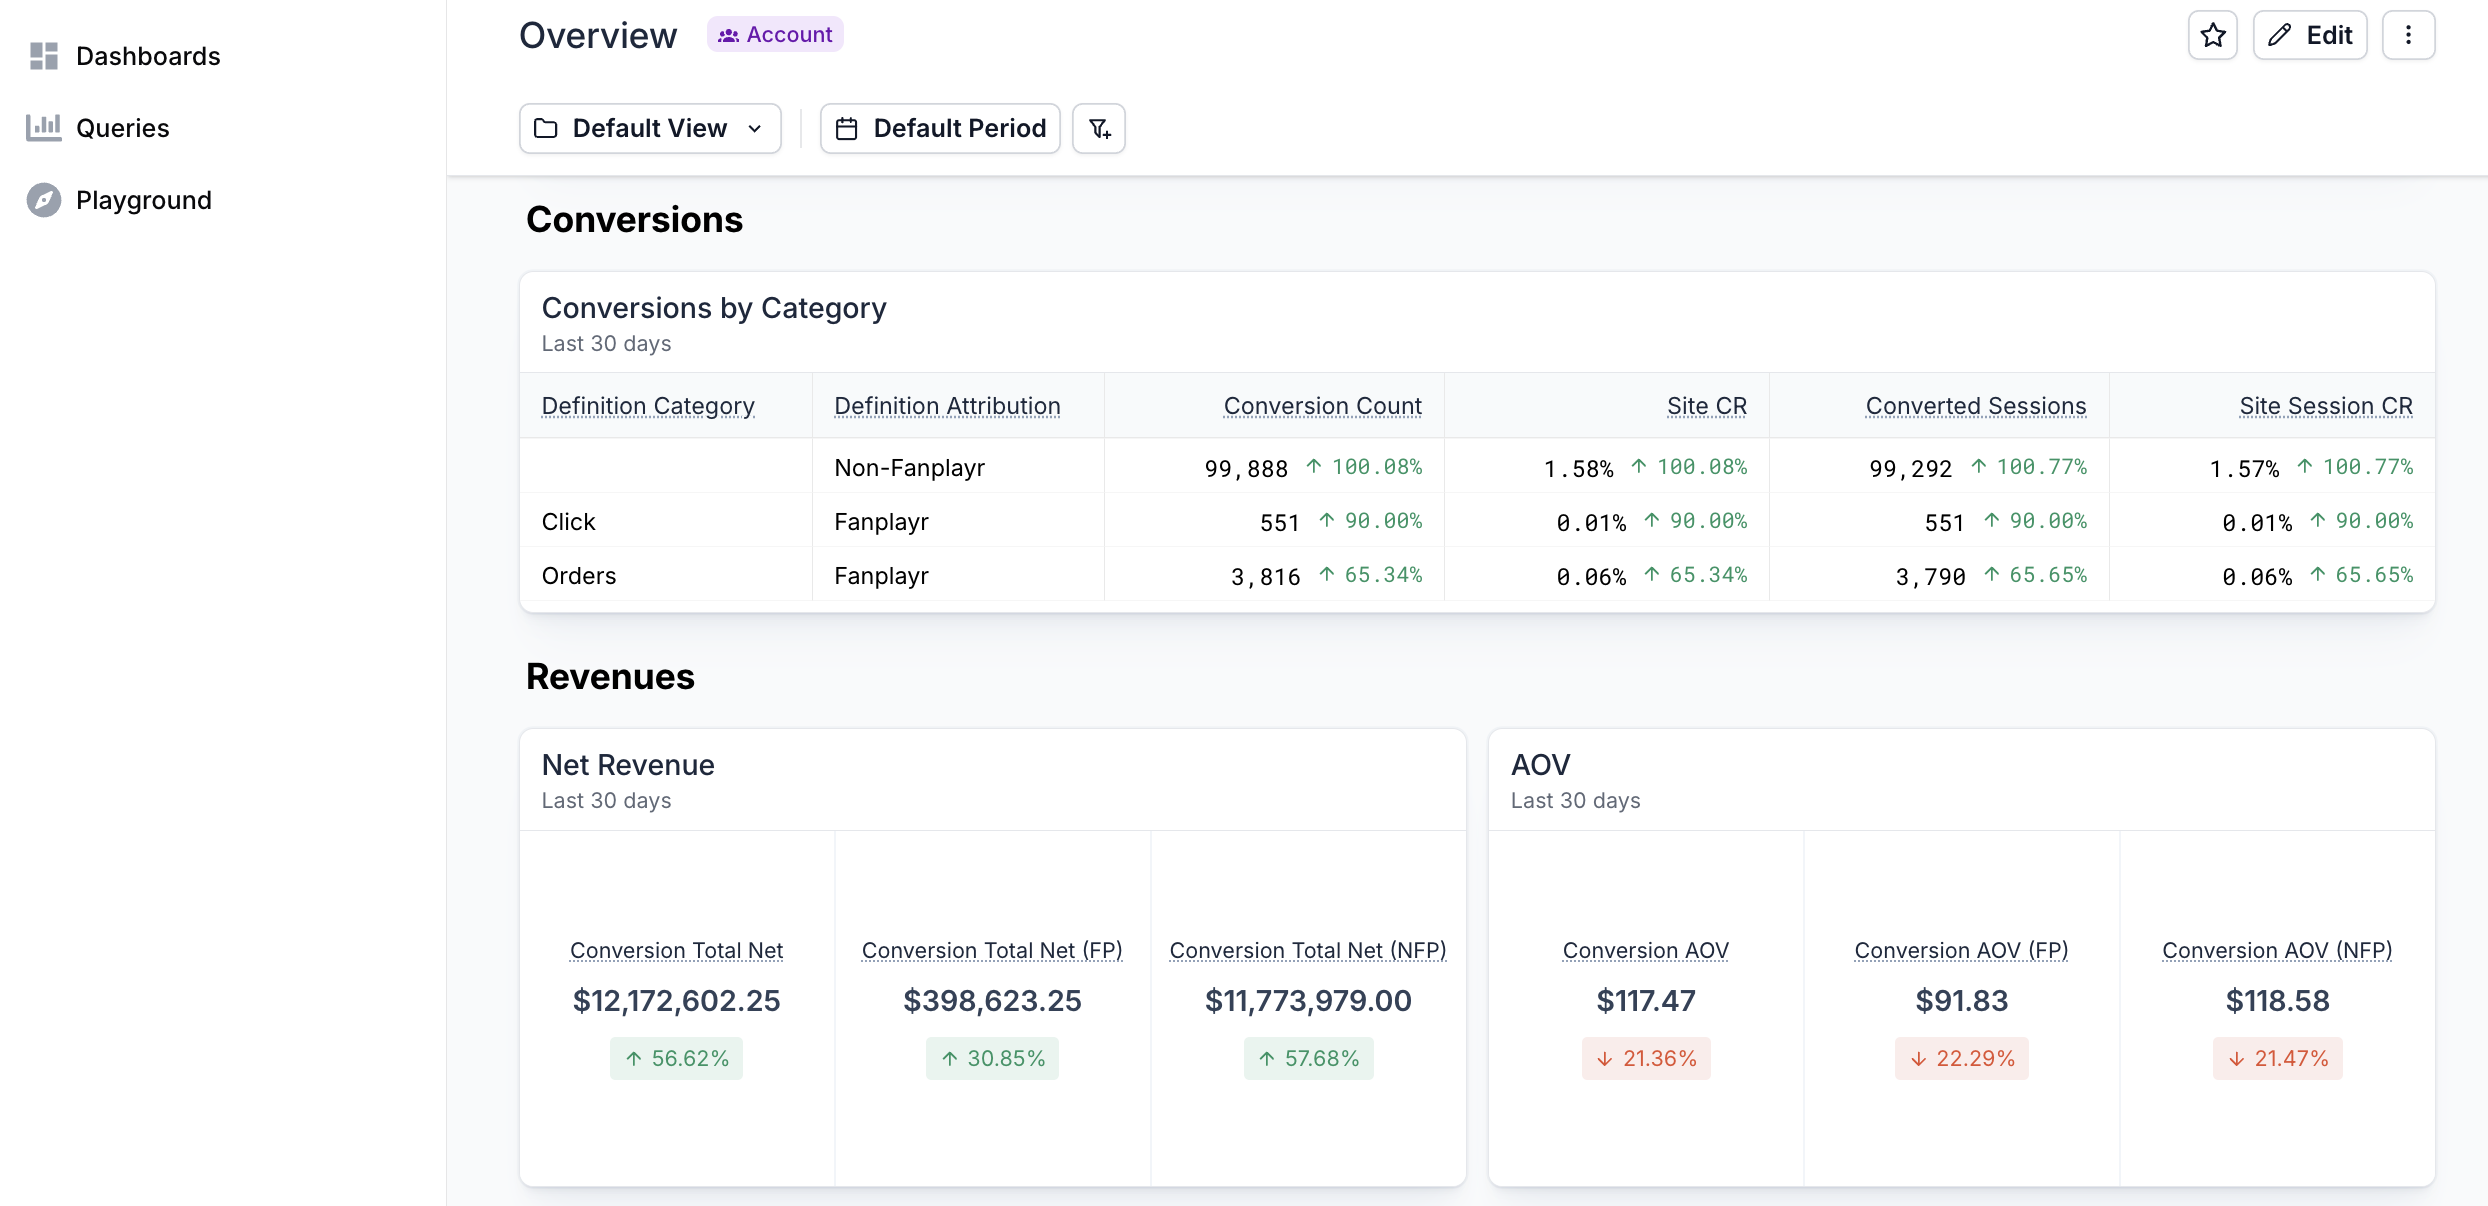Expand the Default View dropdown
Screen dimensions: 2488x1206
(x=650, y=129)
